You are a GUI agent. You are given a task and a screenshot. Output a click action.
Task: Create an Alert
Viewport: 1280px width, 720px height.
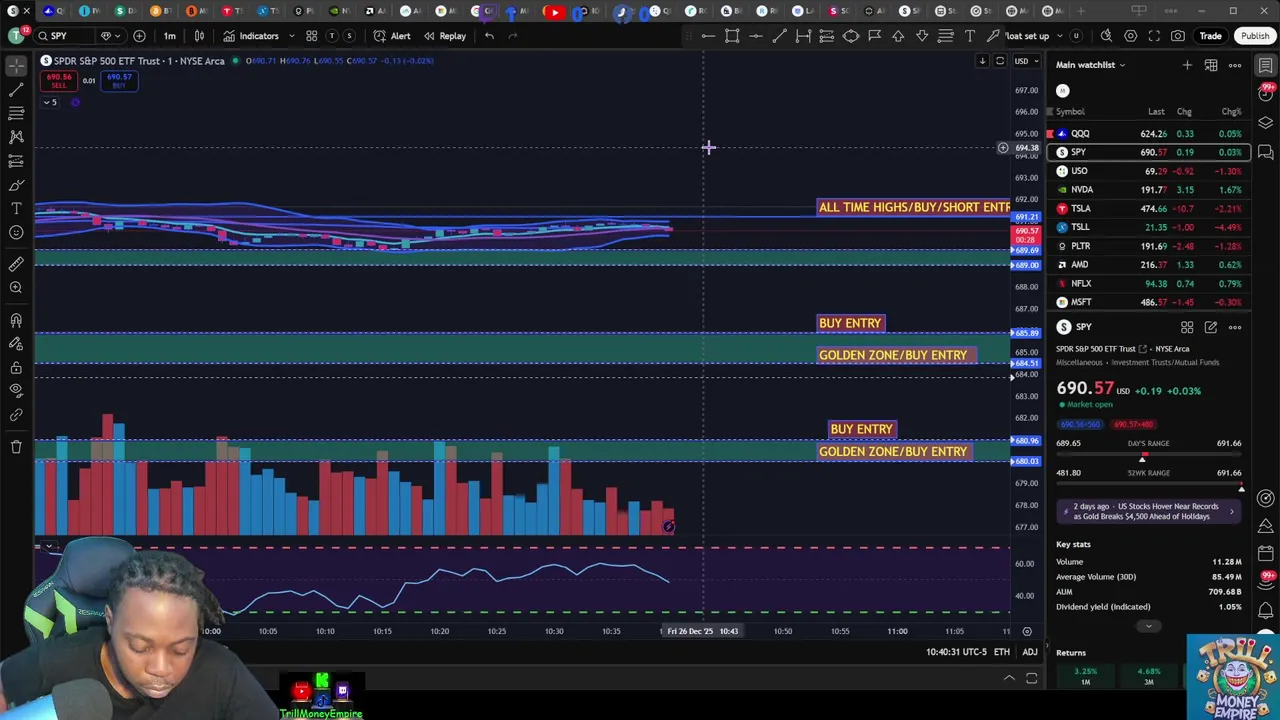(392, 36)
